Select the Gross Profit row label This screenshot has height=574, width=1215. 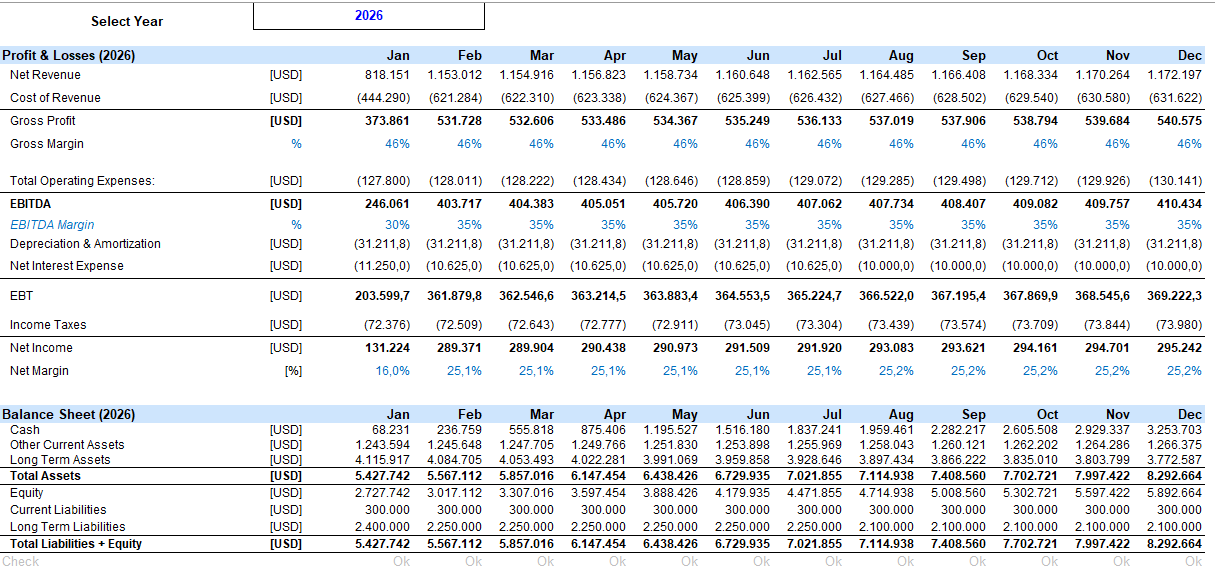43,121
